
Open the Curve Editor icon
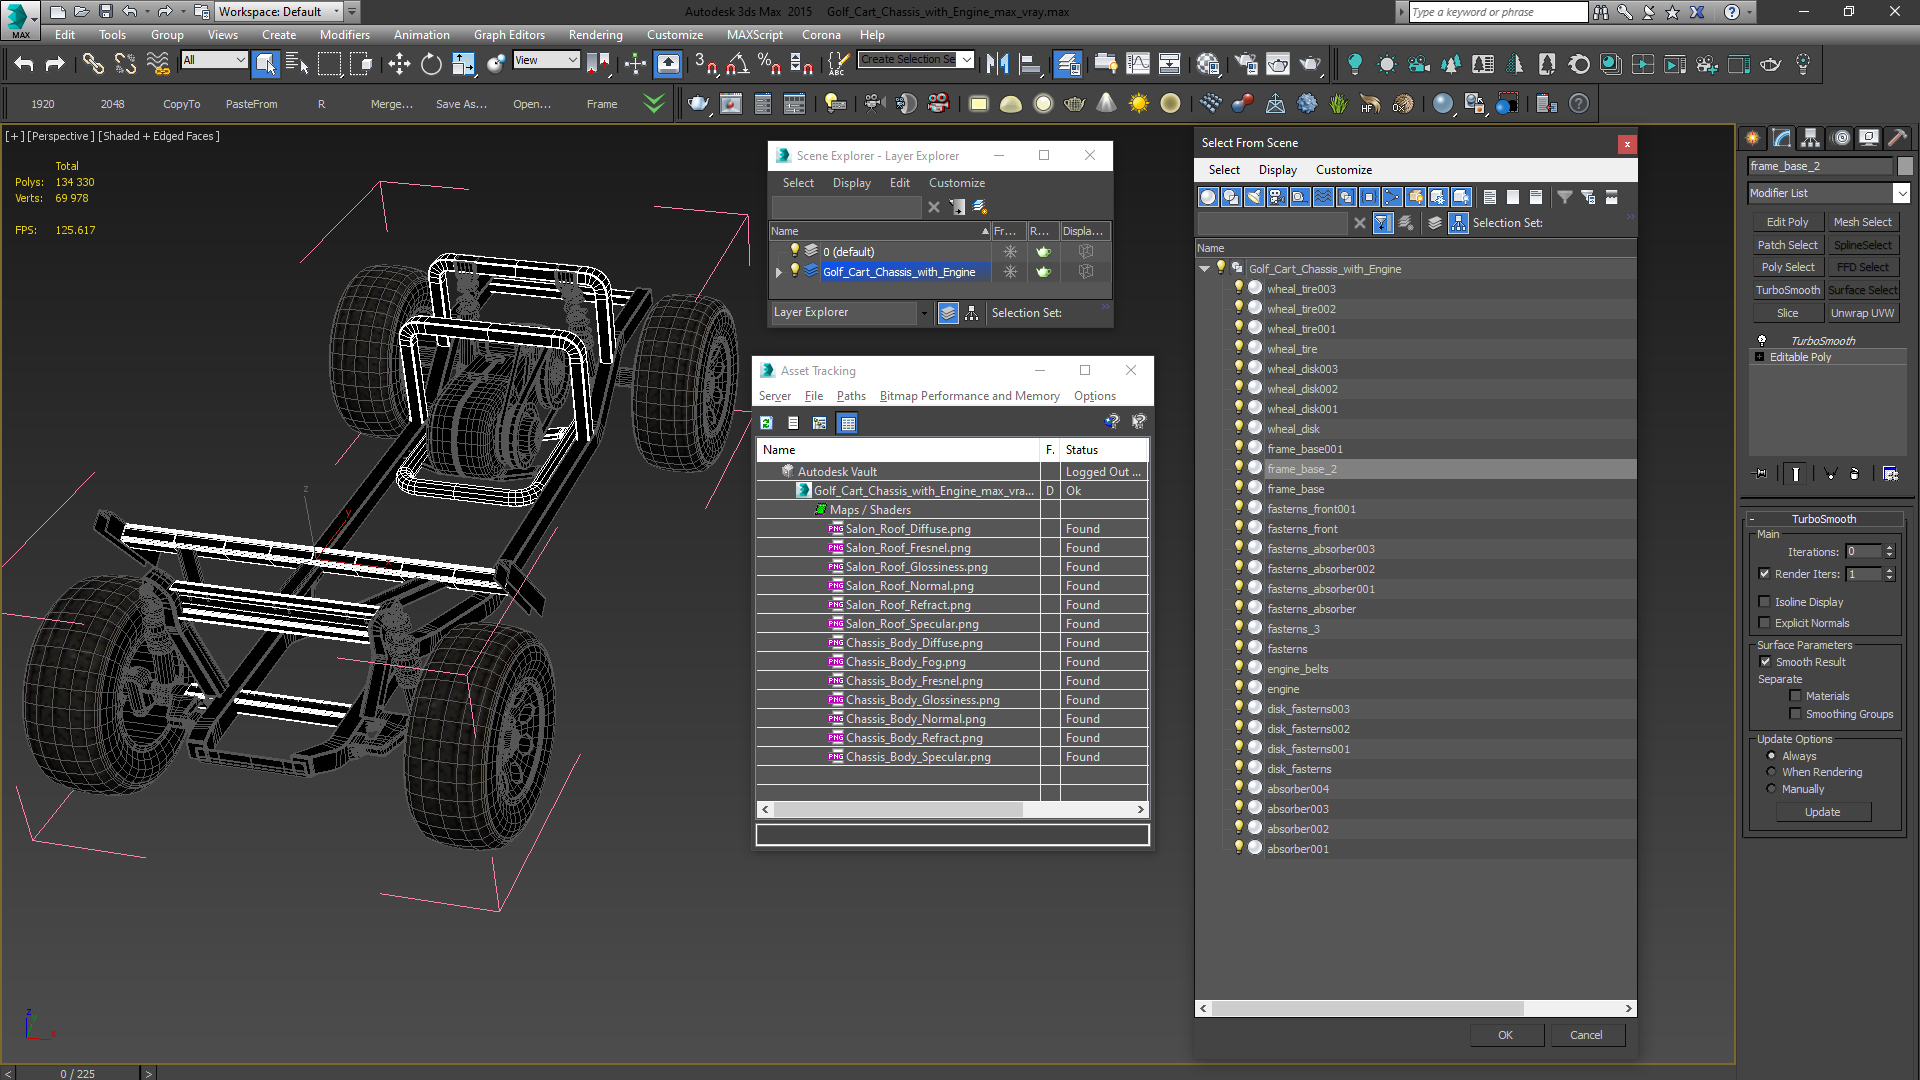tap(1137, 64)
